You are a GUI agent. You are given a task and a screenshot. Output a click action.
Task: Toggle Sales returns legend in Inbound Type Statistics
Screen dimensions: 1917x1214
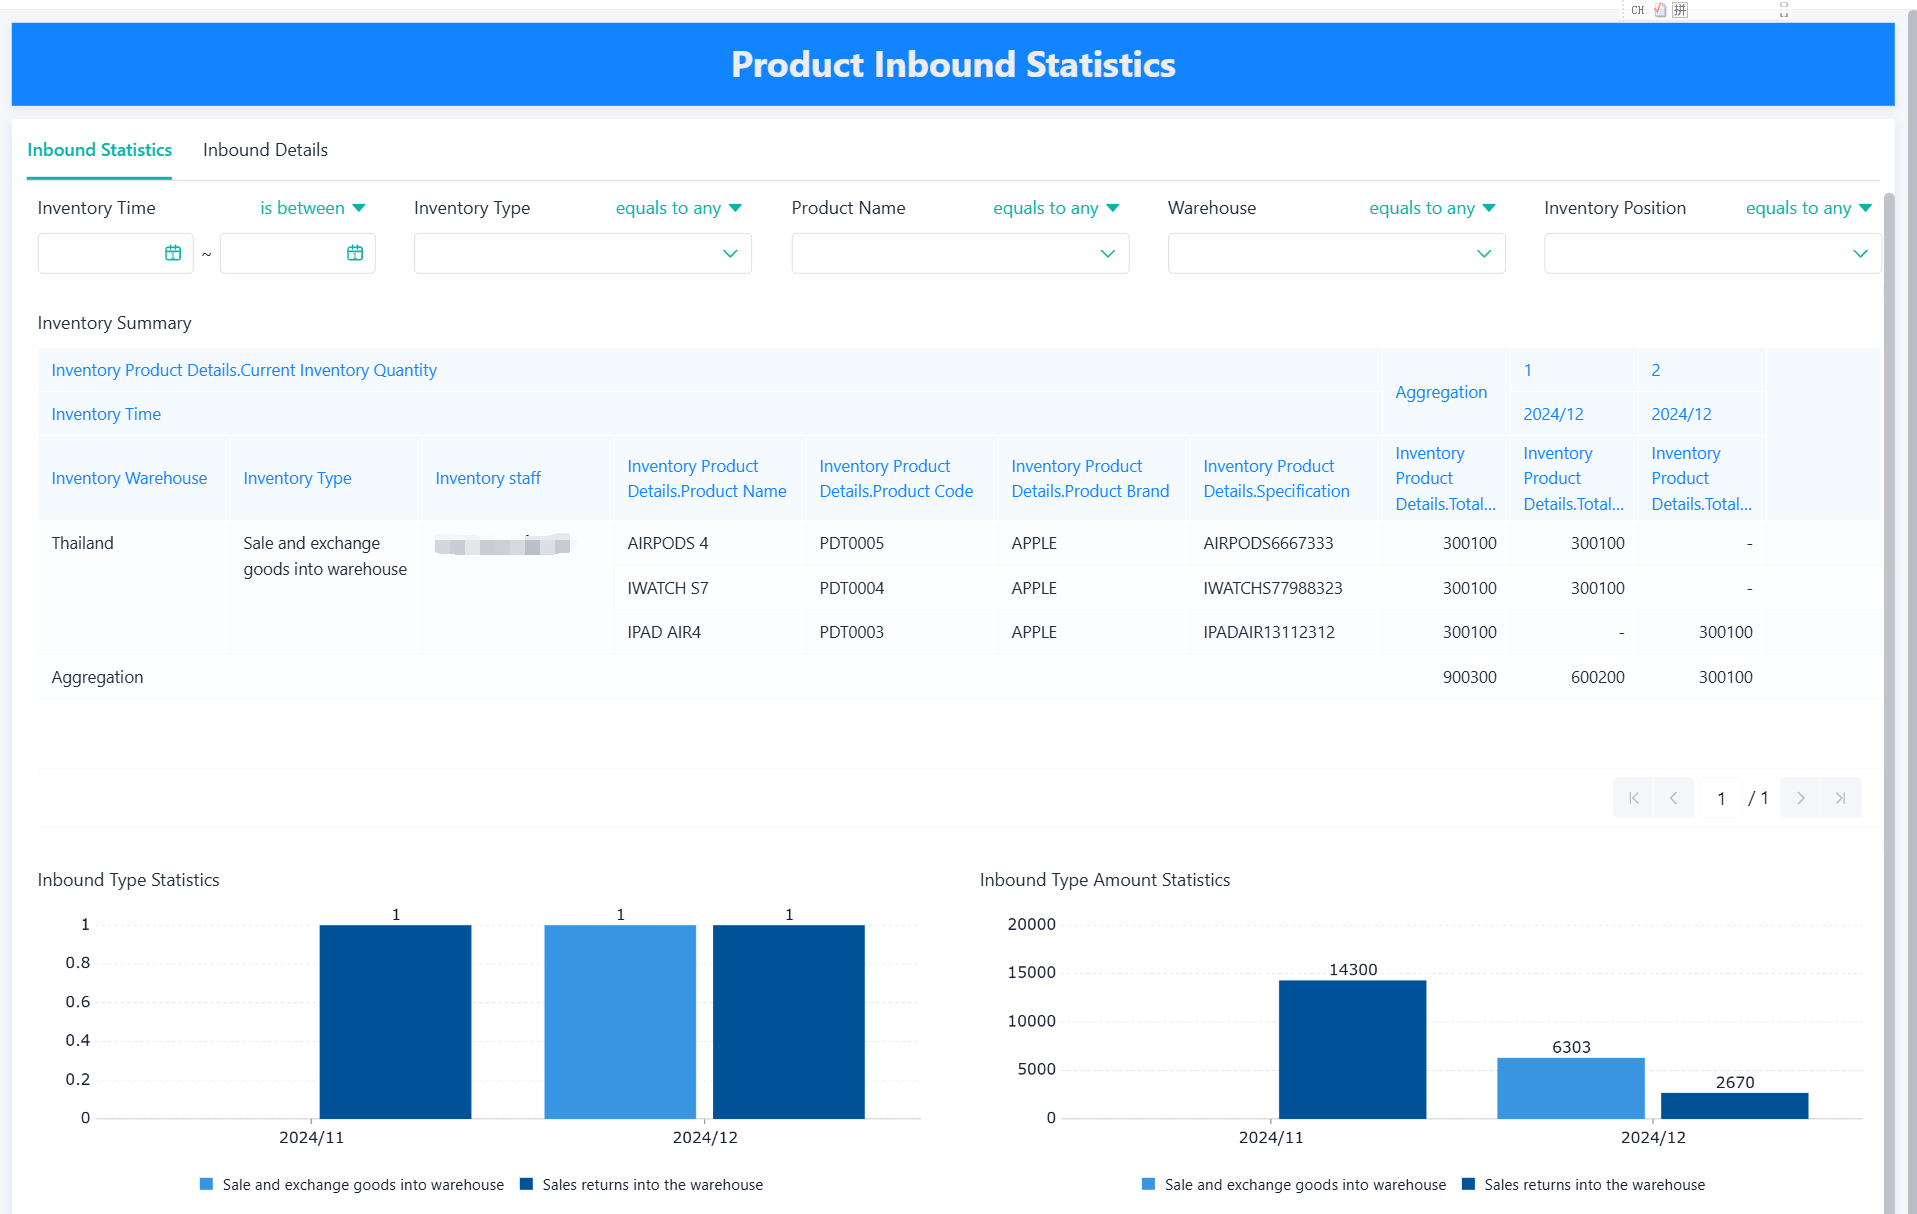click(x=641, y=1185)
